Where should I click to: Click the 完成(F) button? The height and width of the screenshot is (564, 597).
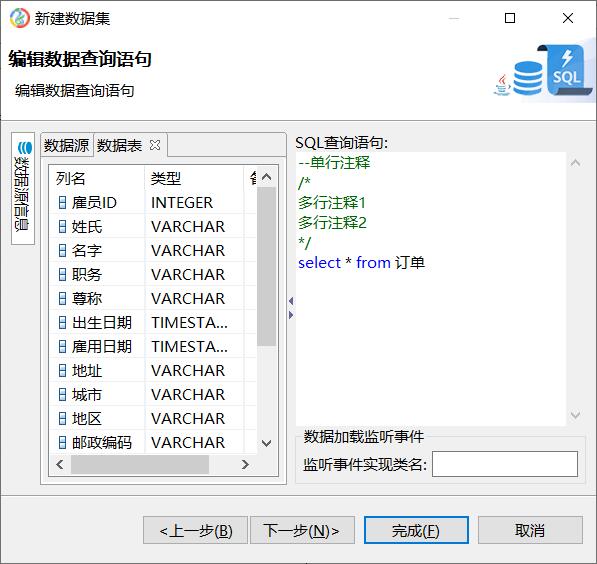pos(416,530)
